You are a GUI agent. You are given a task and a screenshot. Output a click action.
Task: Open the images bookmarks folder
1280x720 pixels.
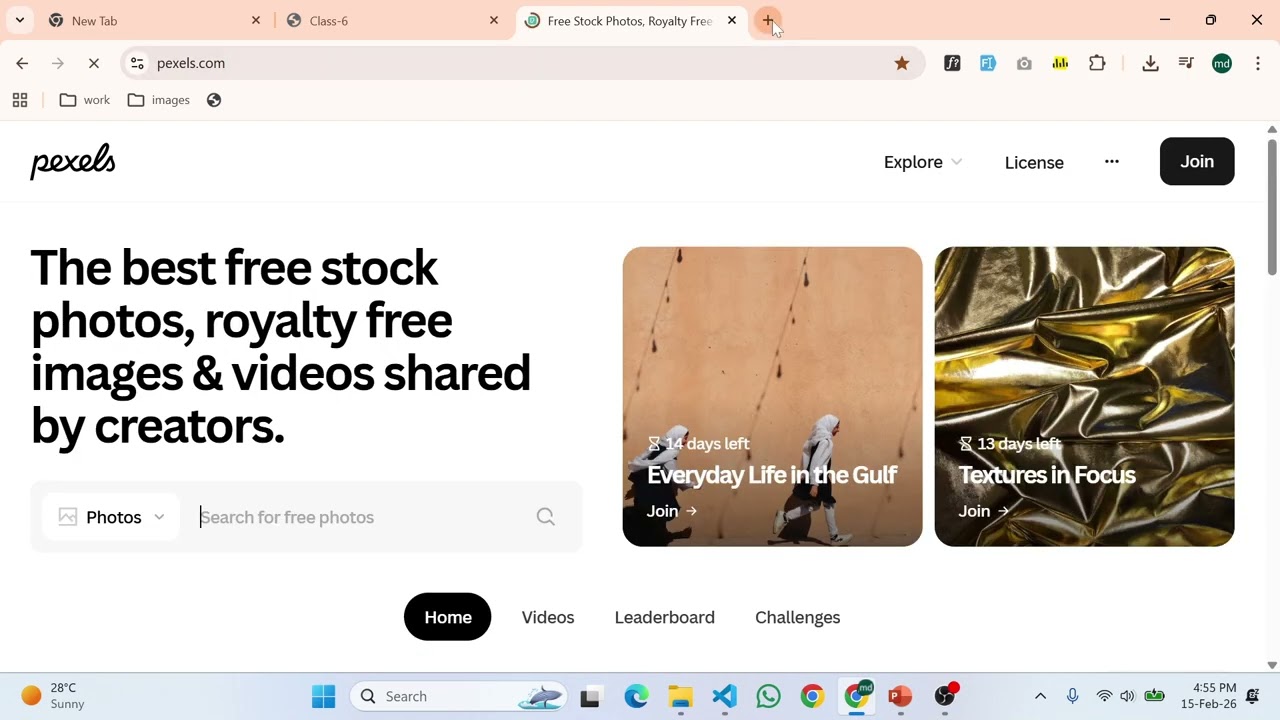click(x=159, y=100)
